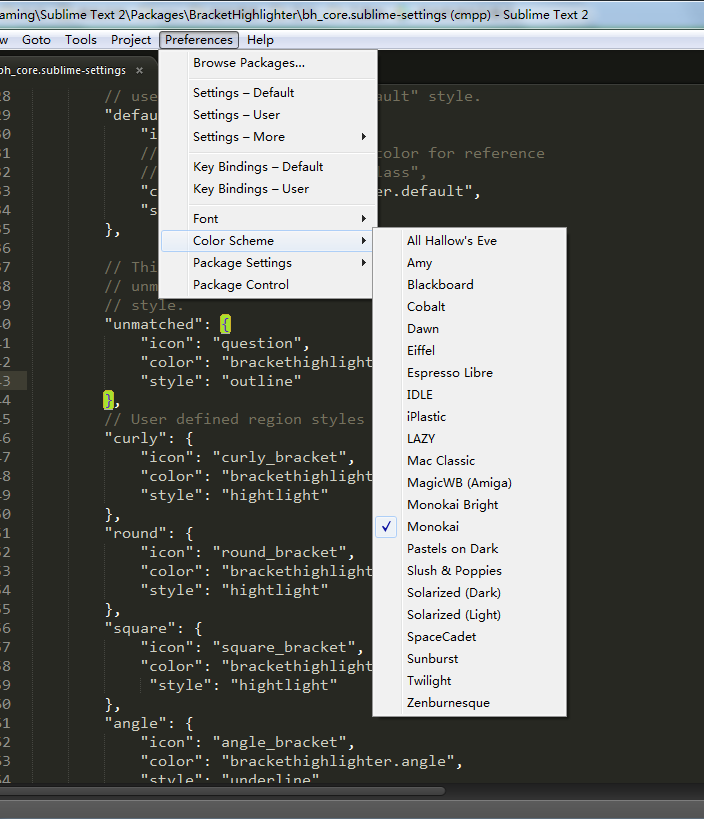704x819 pixels.
Task: Expand Settings – More submenu
Action: pos(268,136)
